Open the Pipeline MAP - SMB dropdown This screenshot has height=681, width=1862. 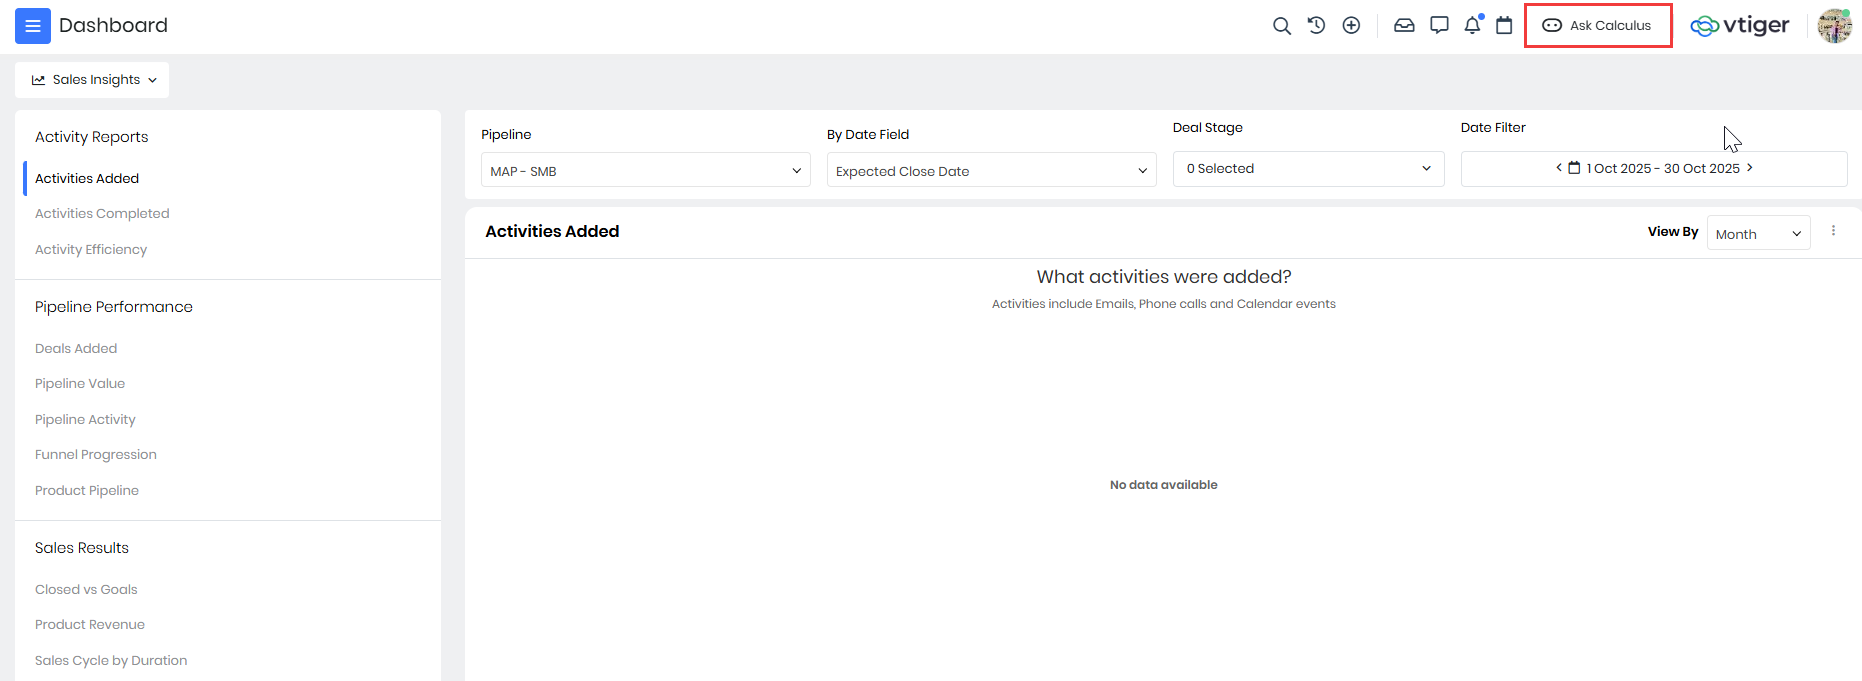645,170
